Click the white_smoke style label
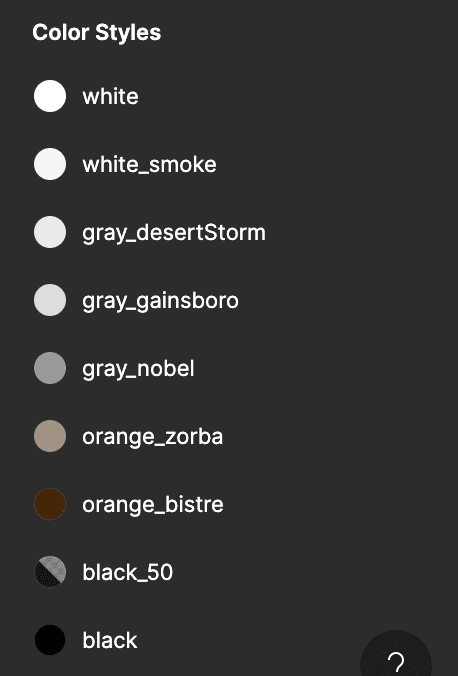This screenshot has width=458, height=676. click(149, 165)
